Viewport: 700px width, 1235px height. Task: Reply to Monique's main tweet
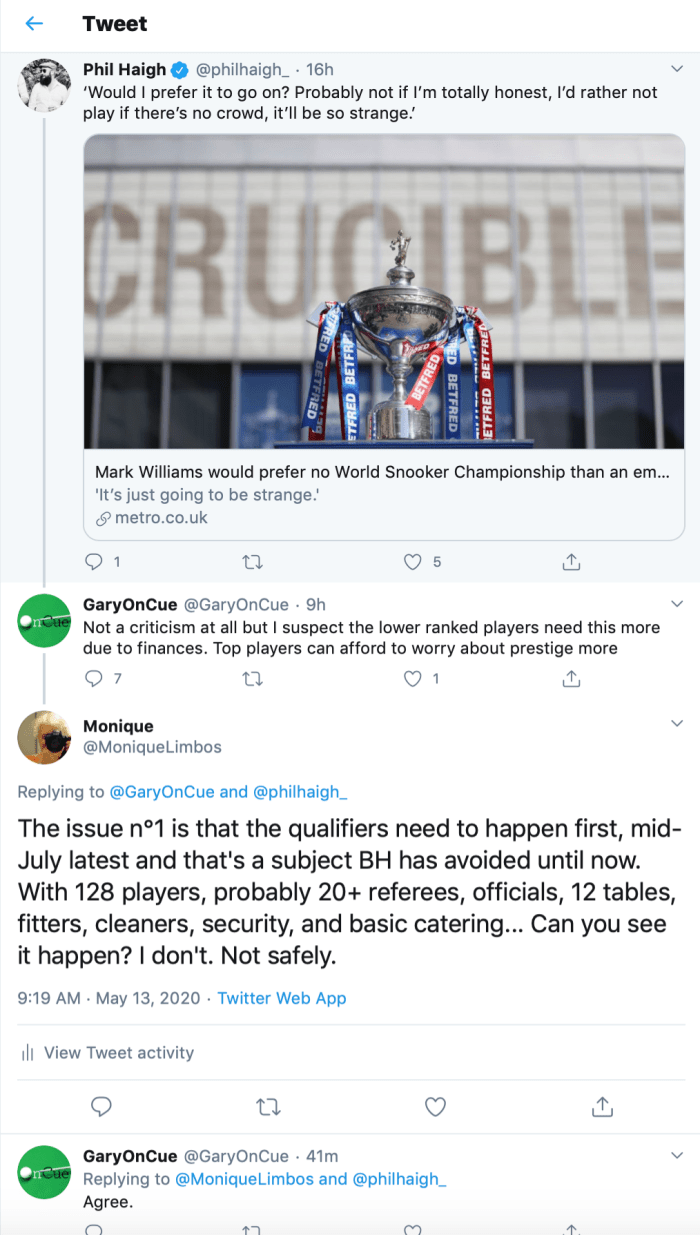[x=101, y=1106]
